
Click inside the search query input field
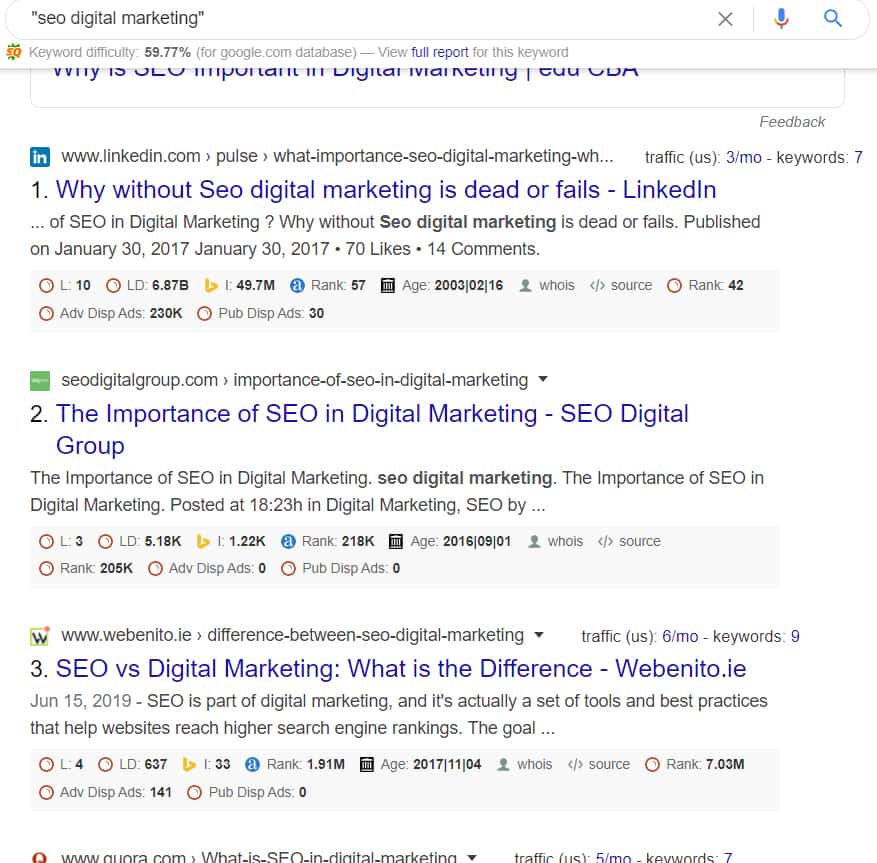(369, 18)
